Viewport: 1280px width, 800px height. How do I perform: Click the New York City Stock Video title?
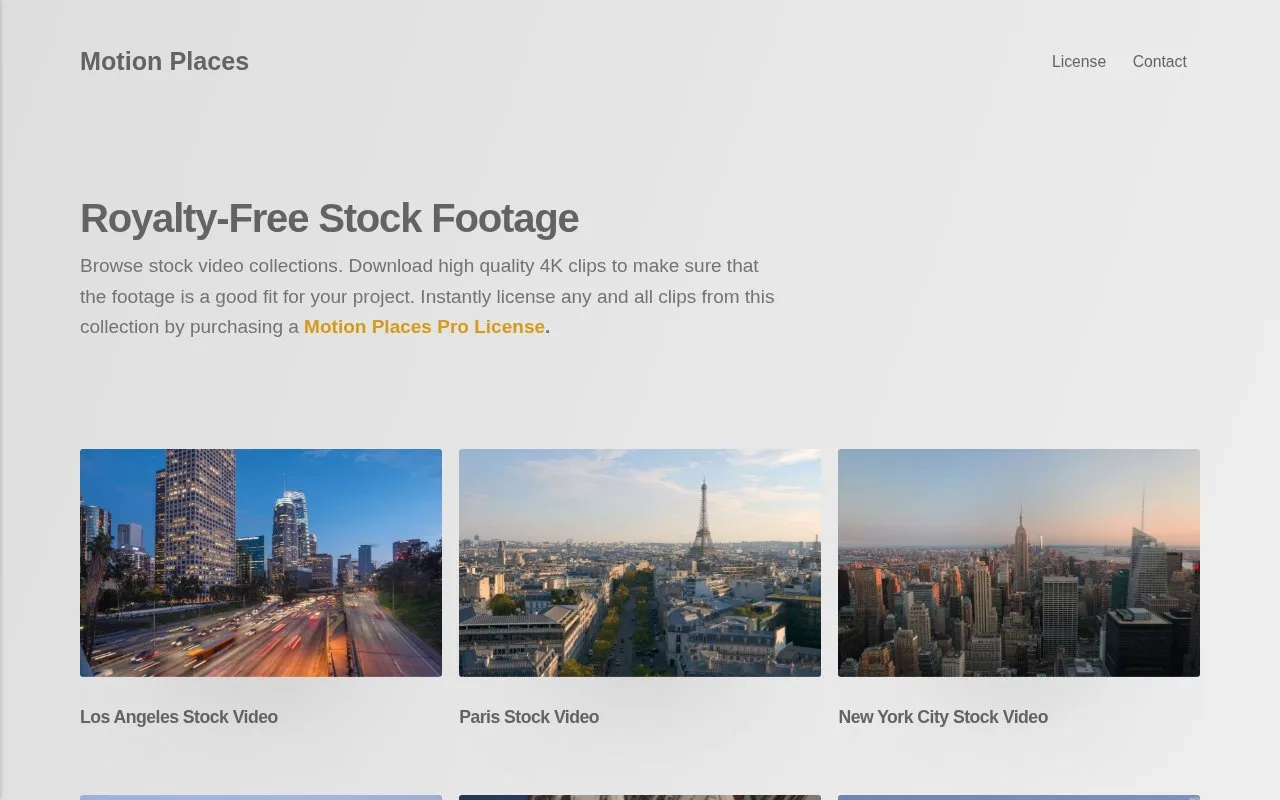[x=943, y=717]
